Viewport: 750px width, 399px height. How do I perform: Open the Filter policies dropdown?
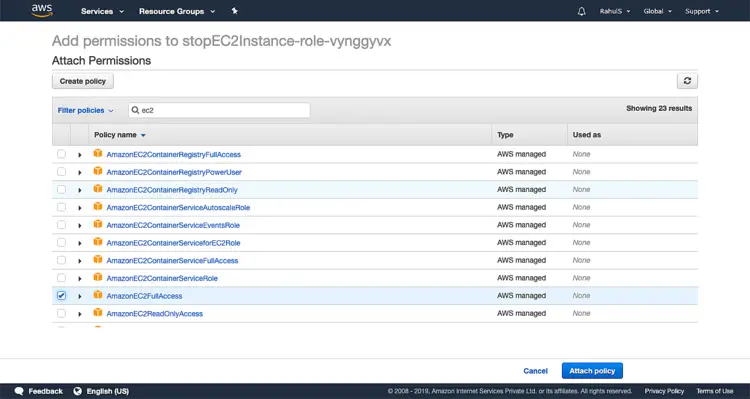tap(86, 110)
